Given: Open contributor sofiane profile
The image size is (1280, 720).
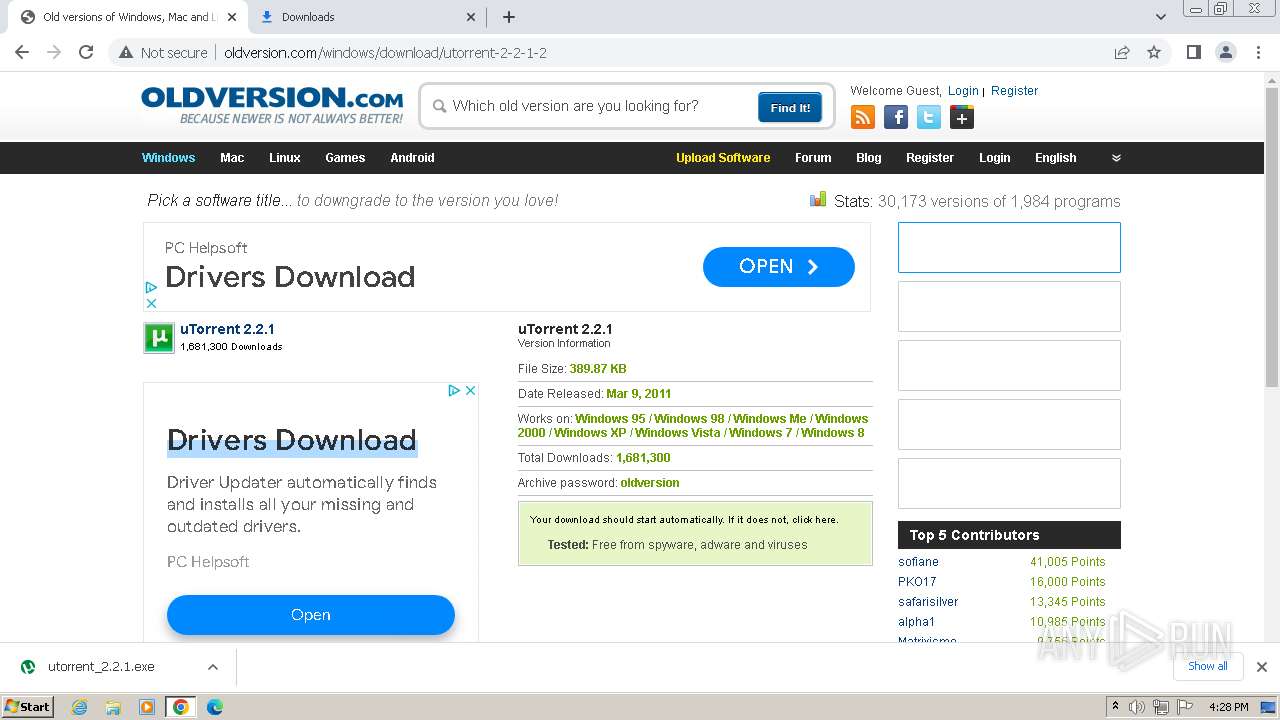Looking at the screenshot, I should [x=918, y=562].
